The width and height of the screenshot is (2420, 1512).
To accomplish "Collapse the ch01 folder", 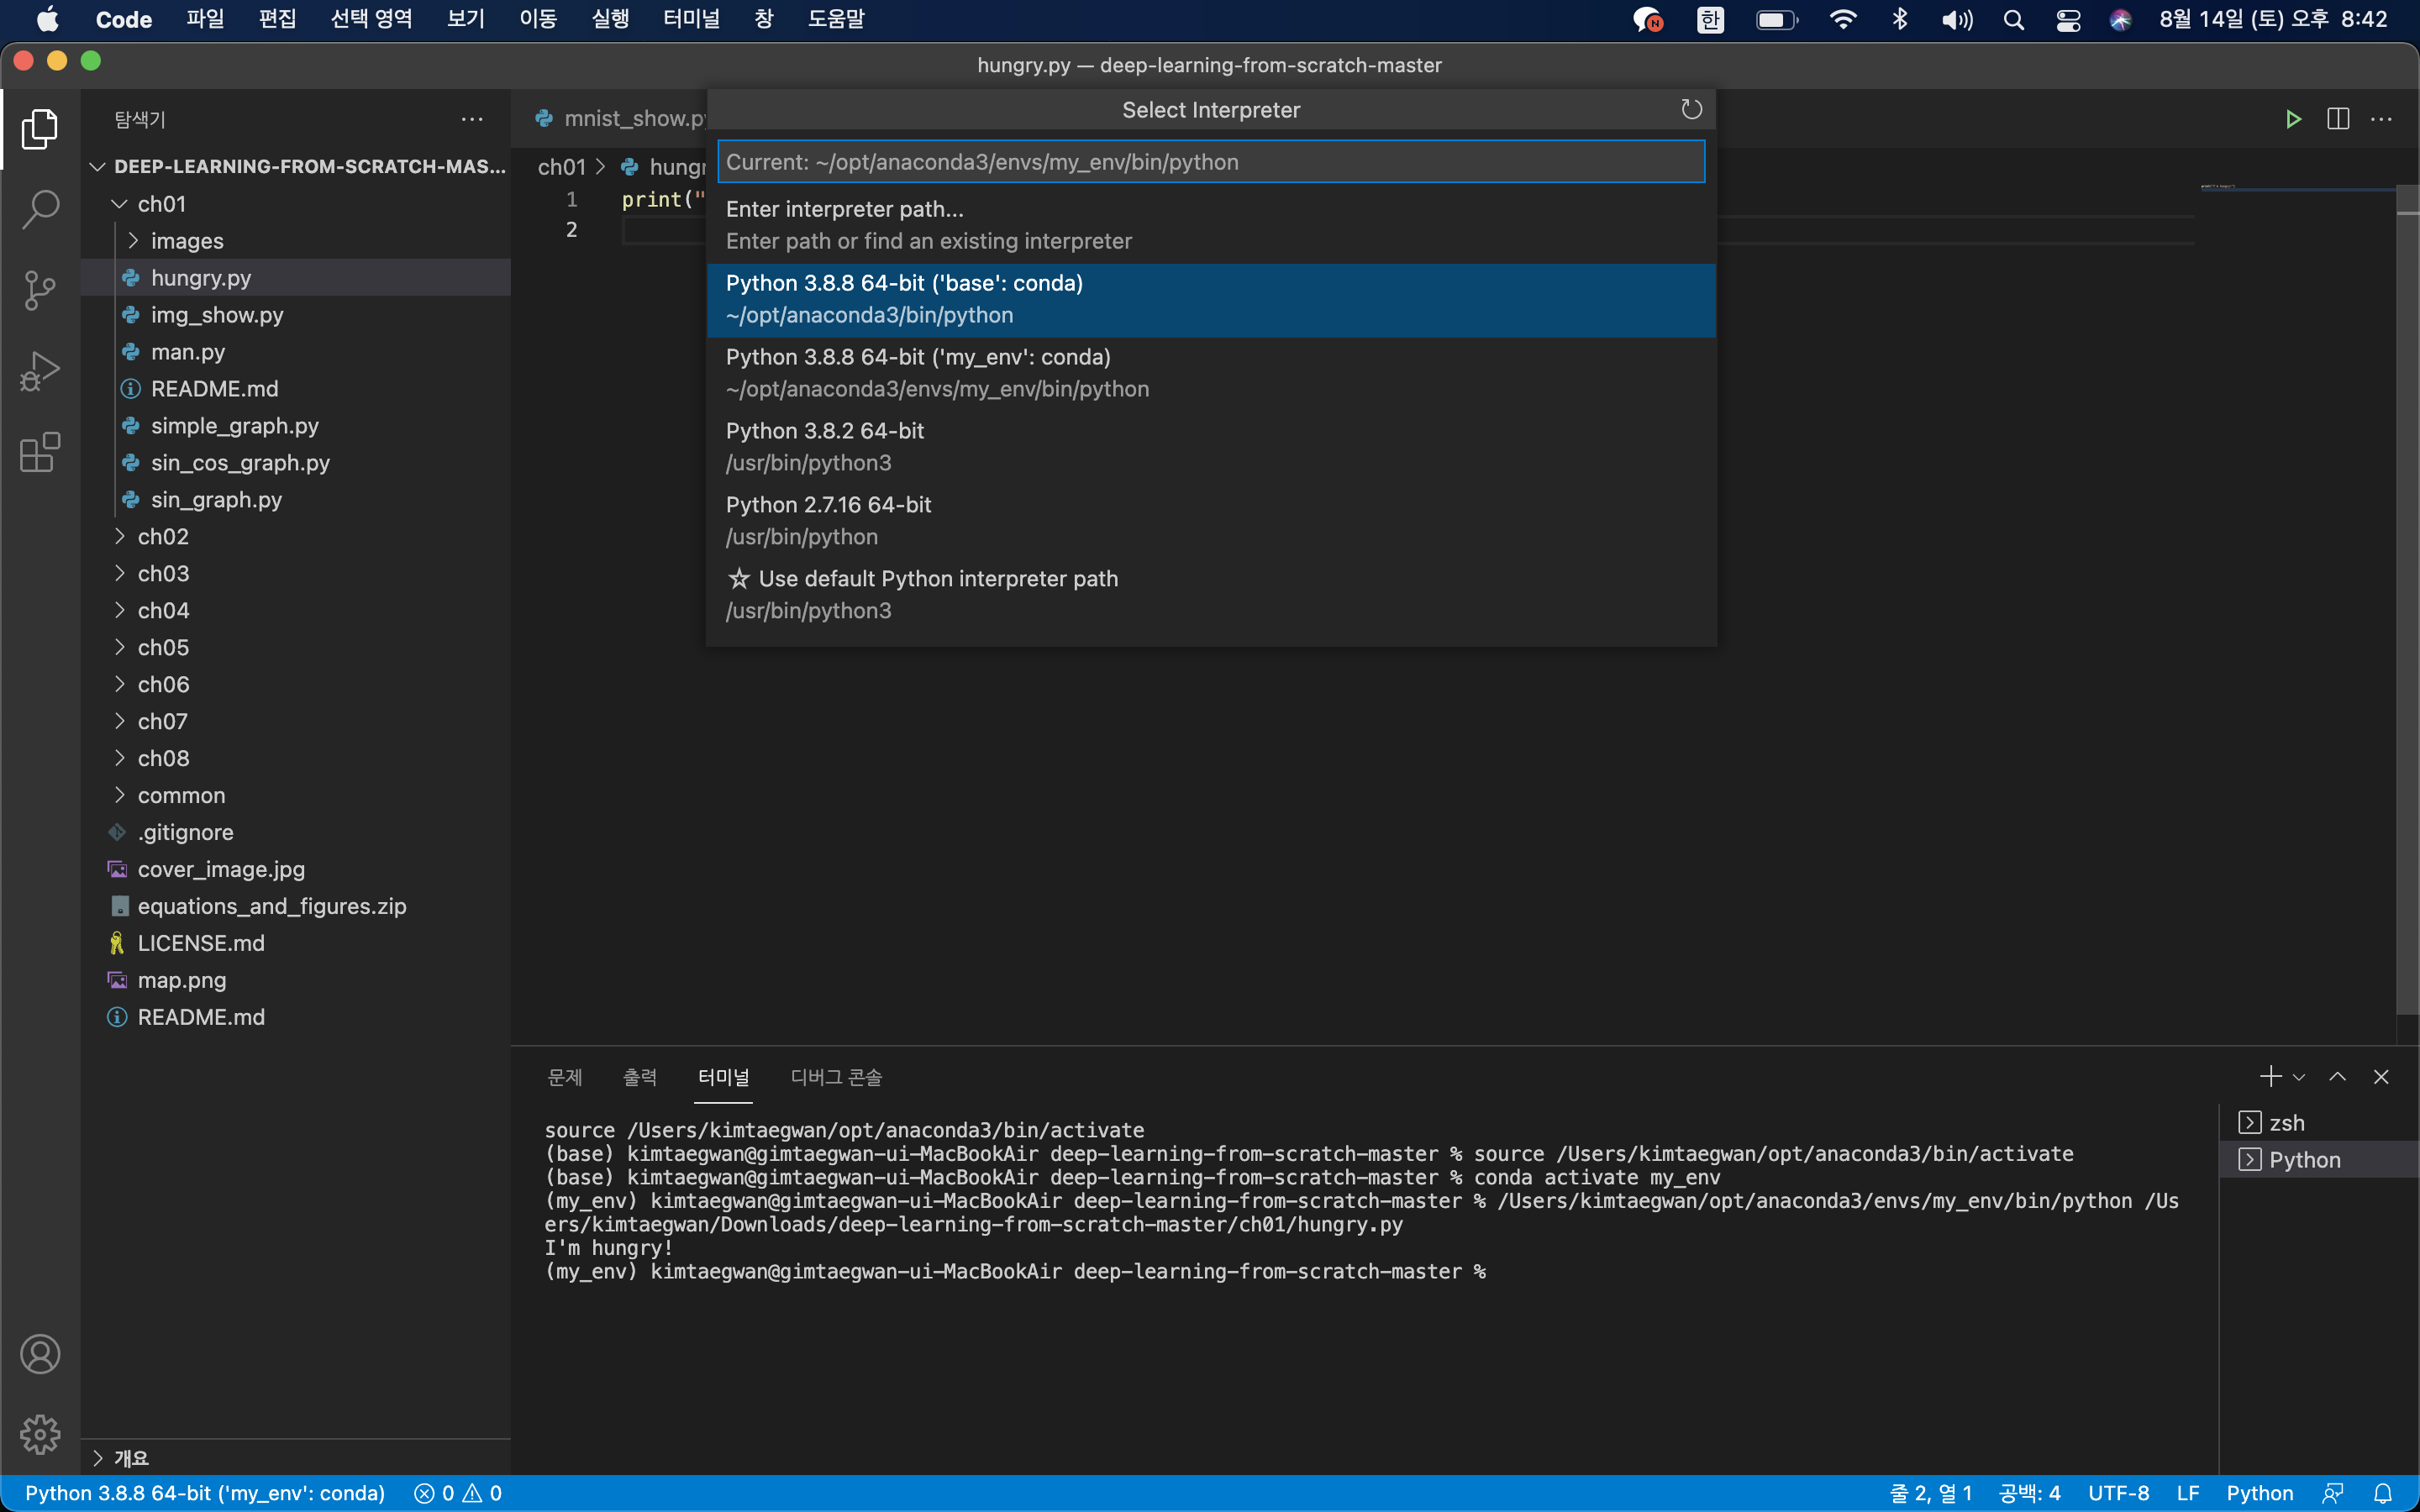I will [161, 204].
